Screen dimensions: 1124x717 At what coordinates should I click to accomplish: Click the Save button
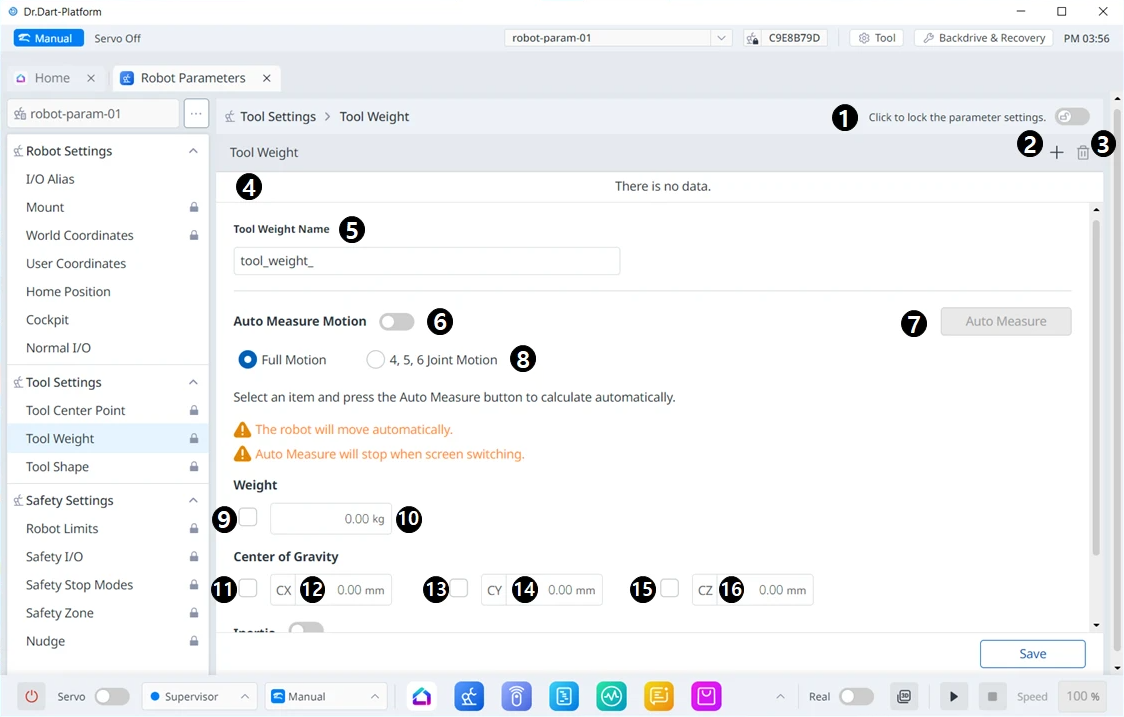click(1032, 654)
